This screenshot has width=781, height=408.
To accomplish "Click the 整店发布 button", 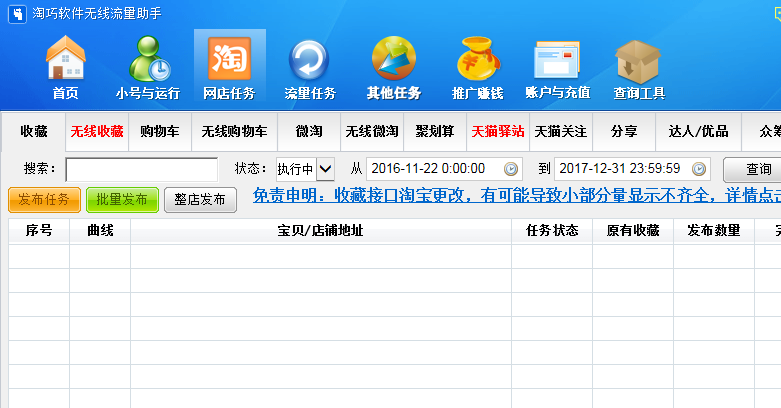I will pos(200,200).
